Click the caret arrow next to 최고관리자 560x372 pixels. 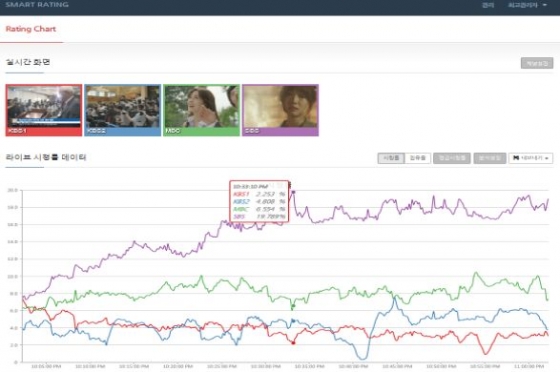[x=545, y=5]
